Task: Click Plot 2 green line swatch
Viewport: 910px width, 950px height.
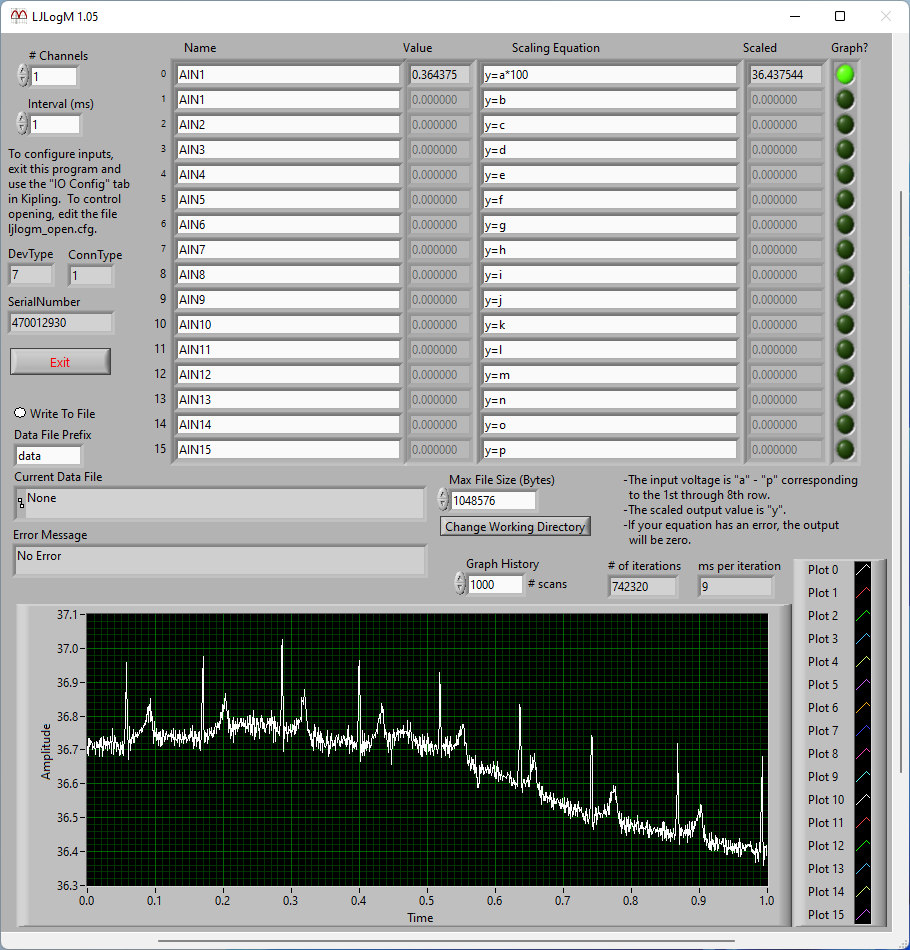Action: [862, 616]
